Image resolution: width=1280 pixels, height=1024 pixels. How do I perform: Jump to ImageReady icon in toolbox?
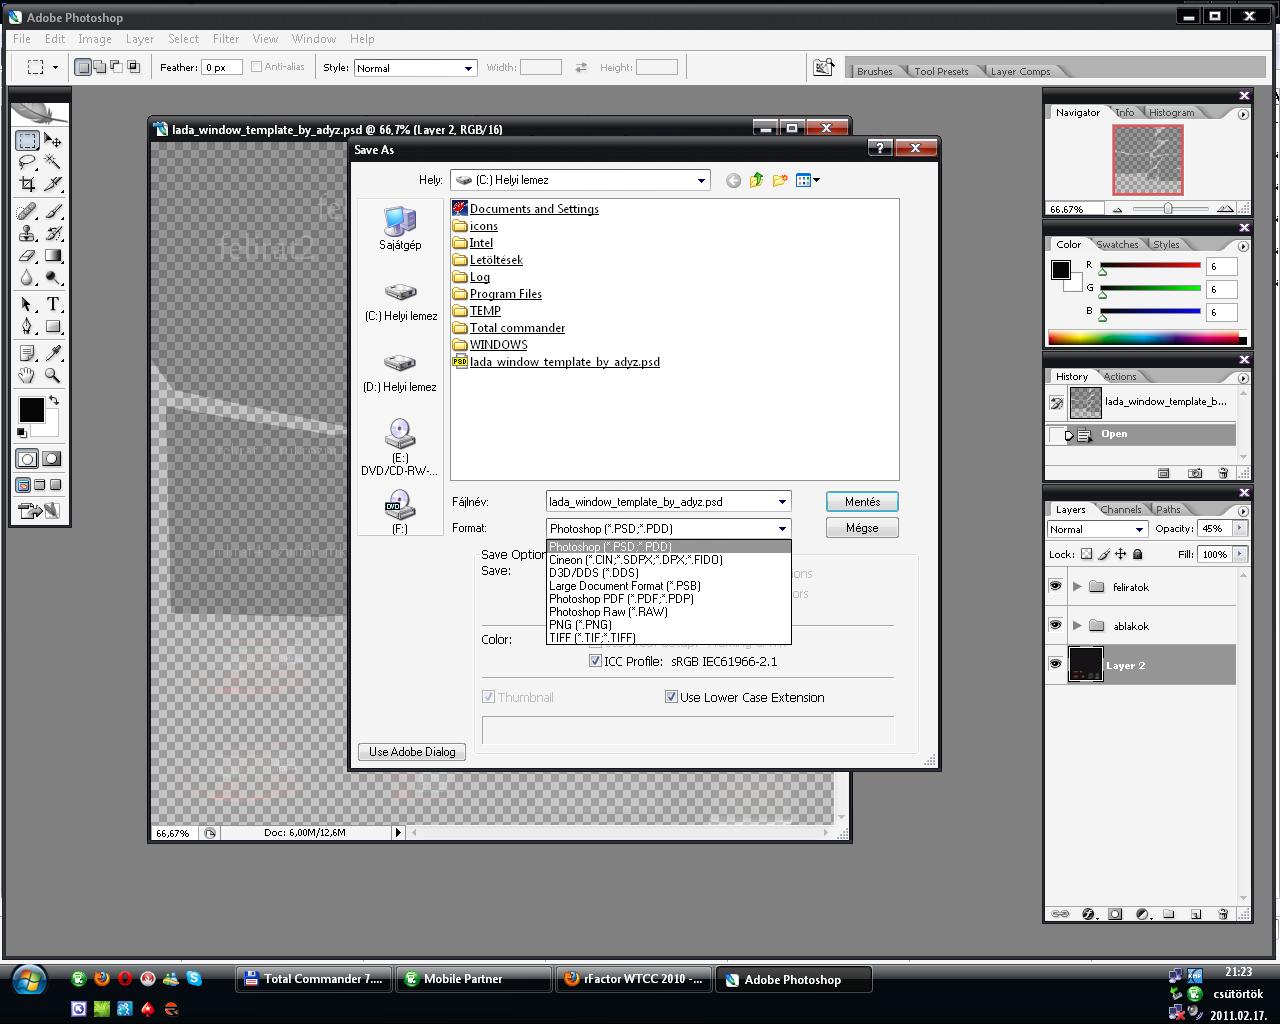click(x=40, y=511)
